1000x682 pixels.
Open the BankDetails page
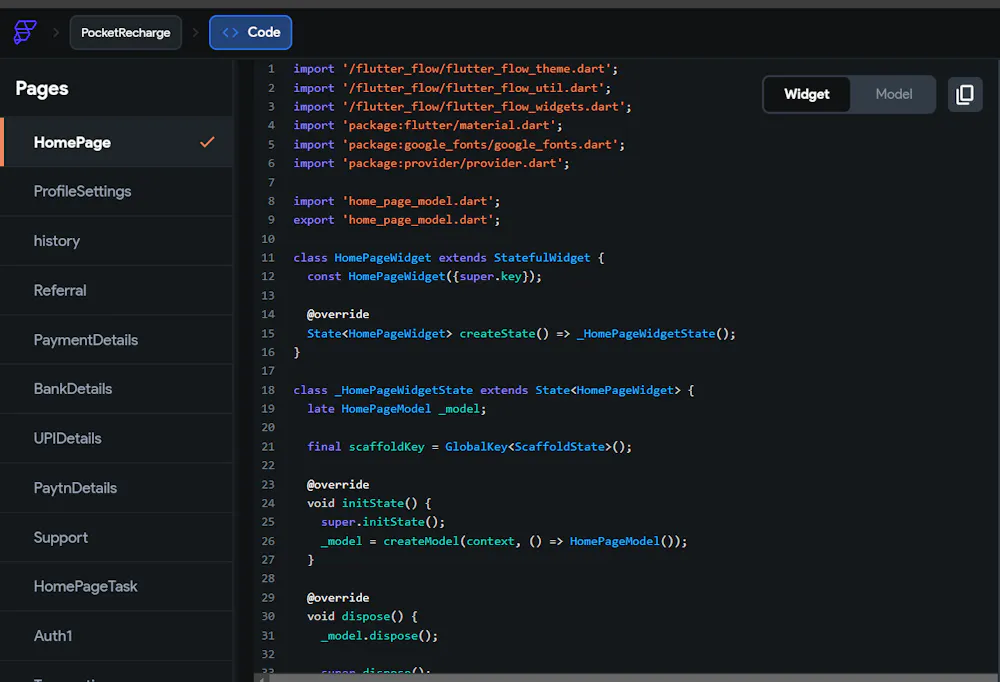[117, 389]
